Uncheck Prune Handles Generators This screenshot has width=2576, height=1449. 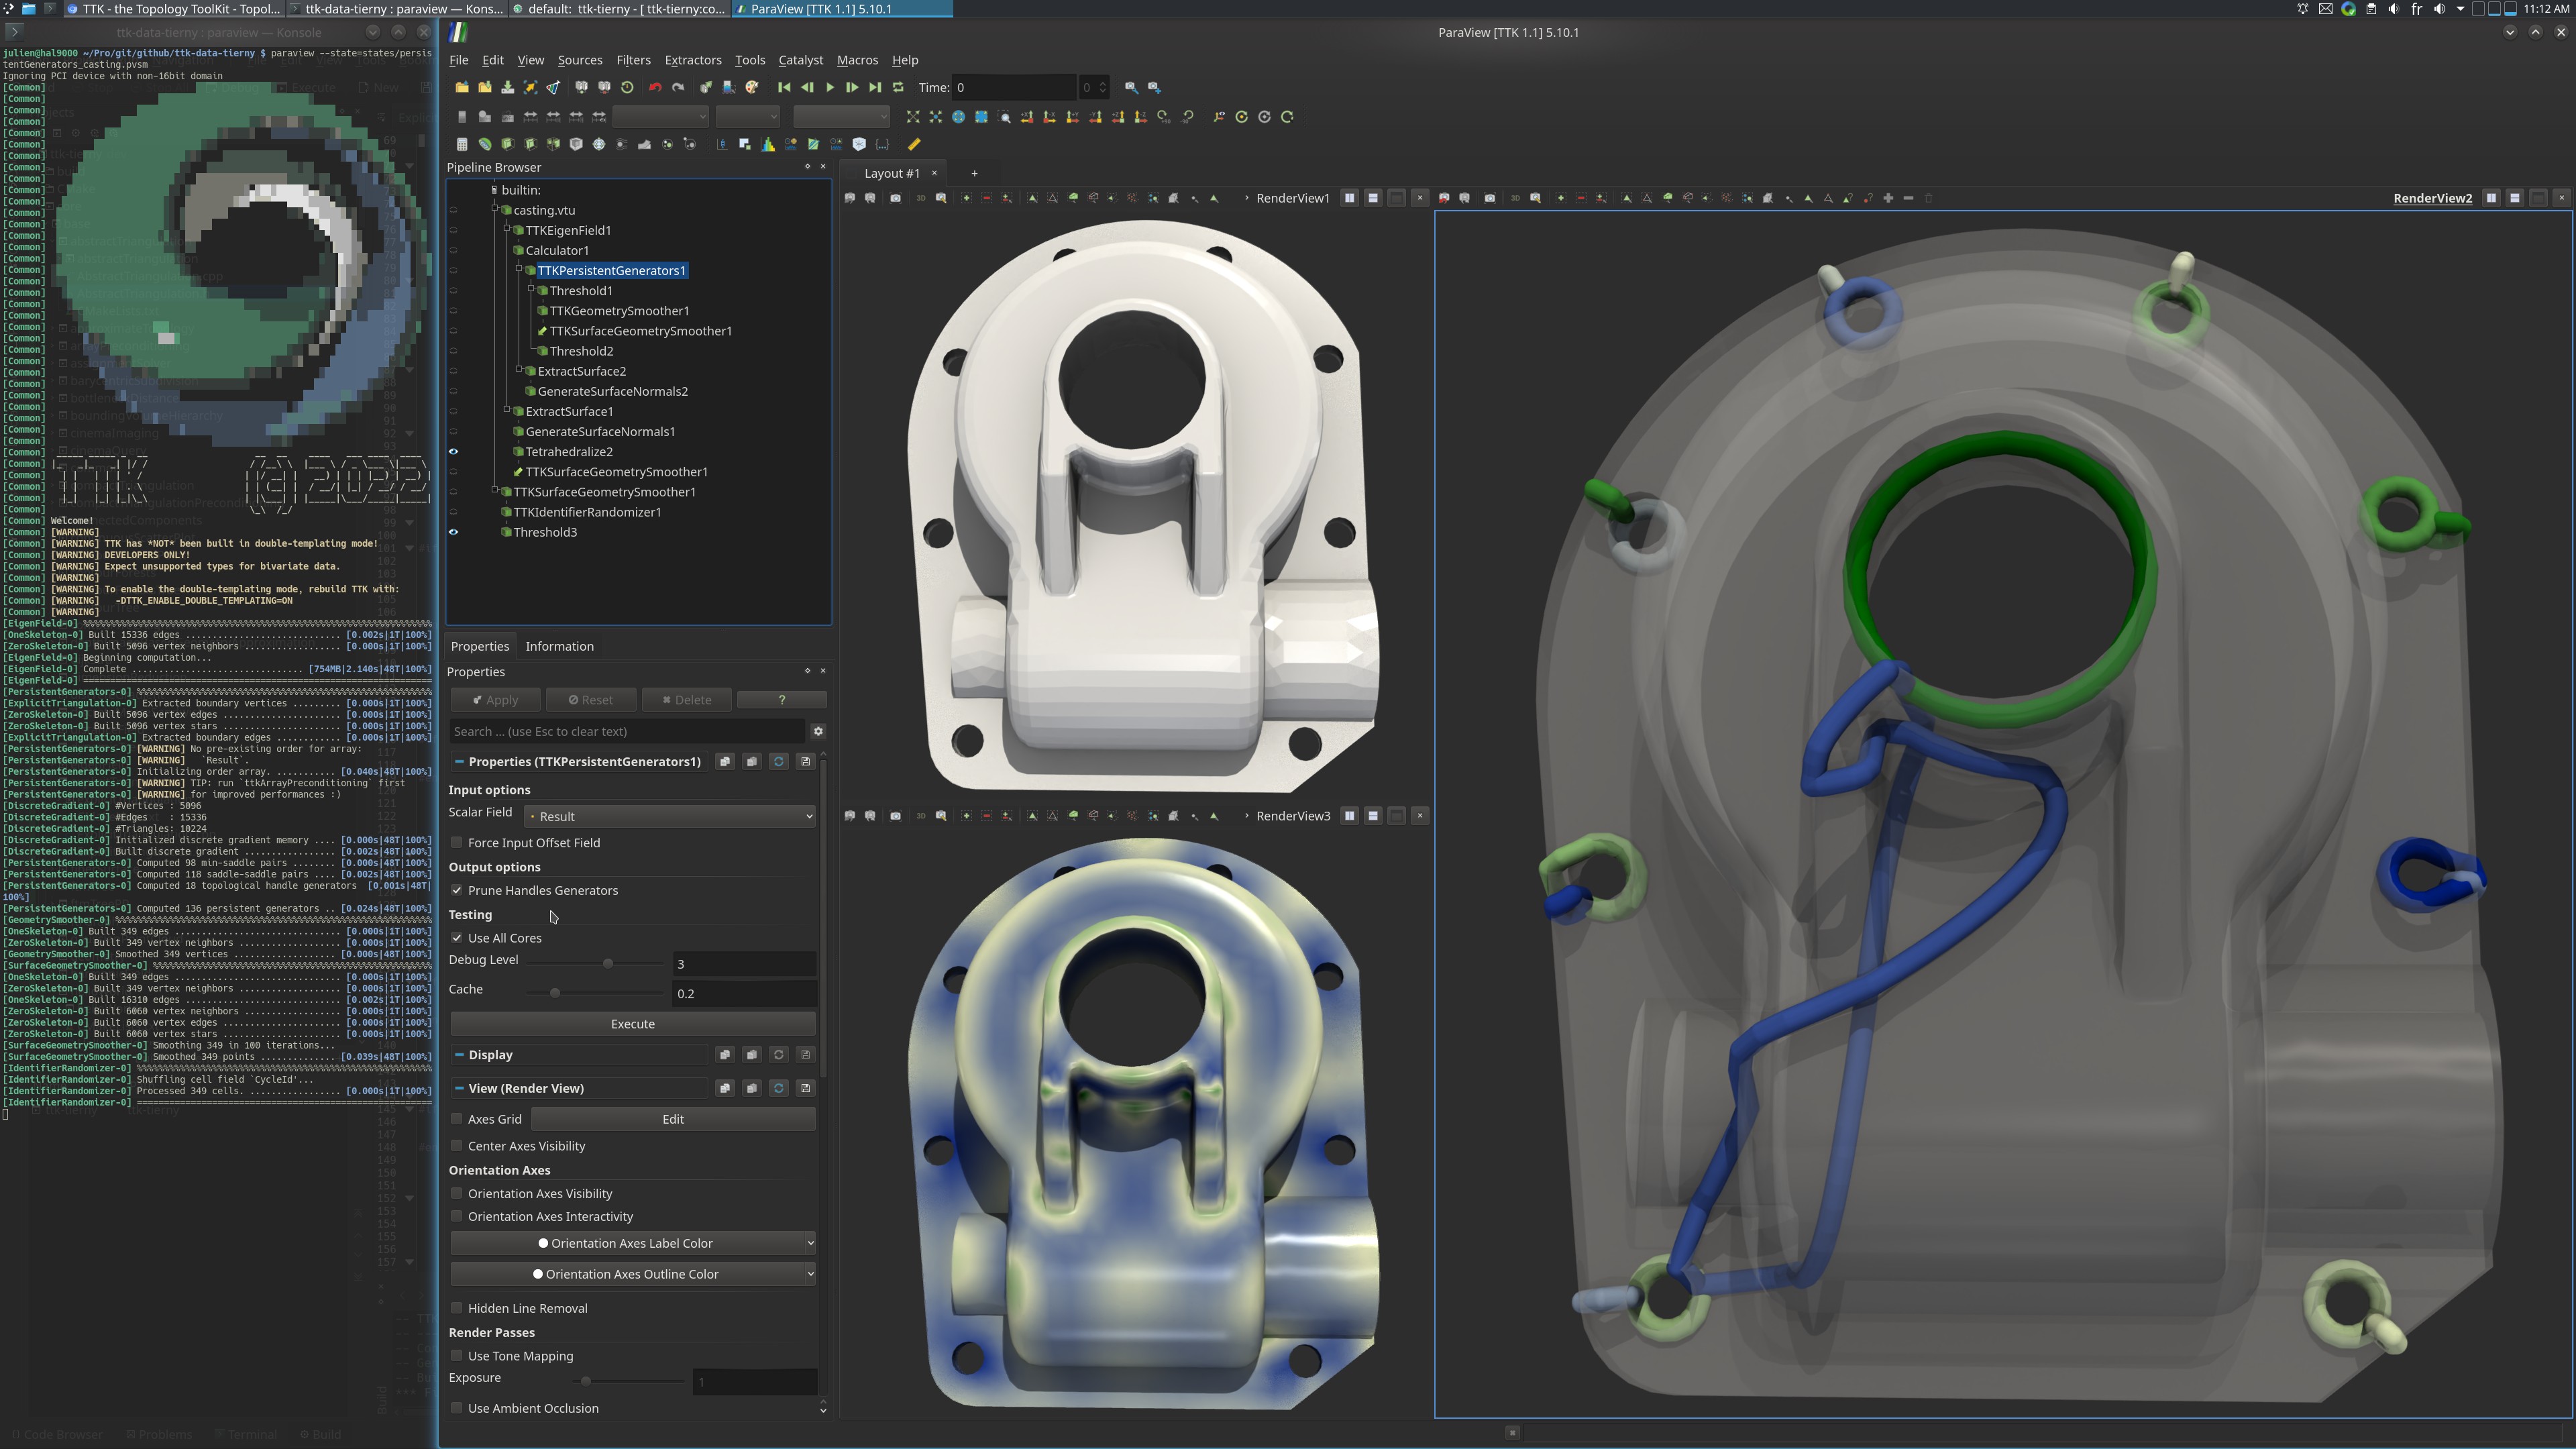[x=457, y=890]
